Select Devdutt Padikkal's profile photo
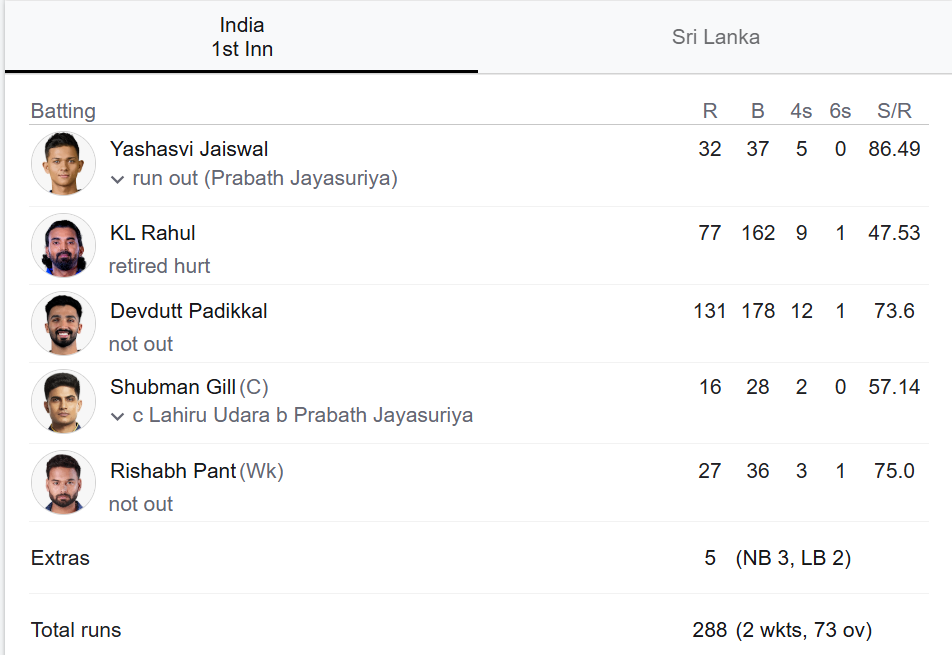Viewport: 952px width, 655px height. click(x=63, y=323)
